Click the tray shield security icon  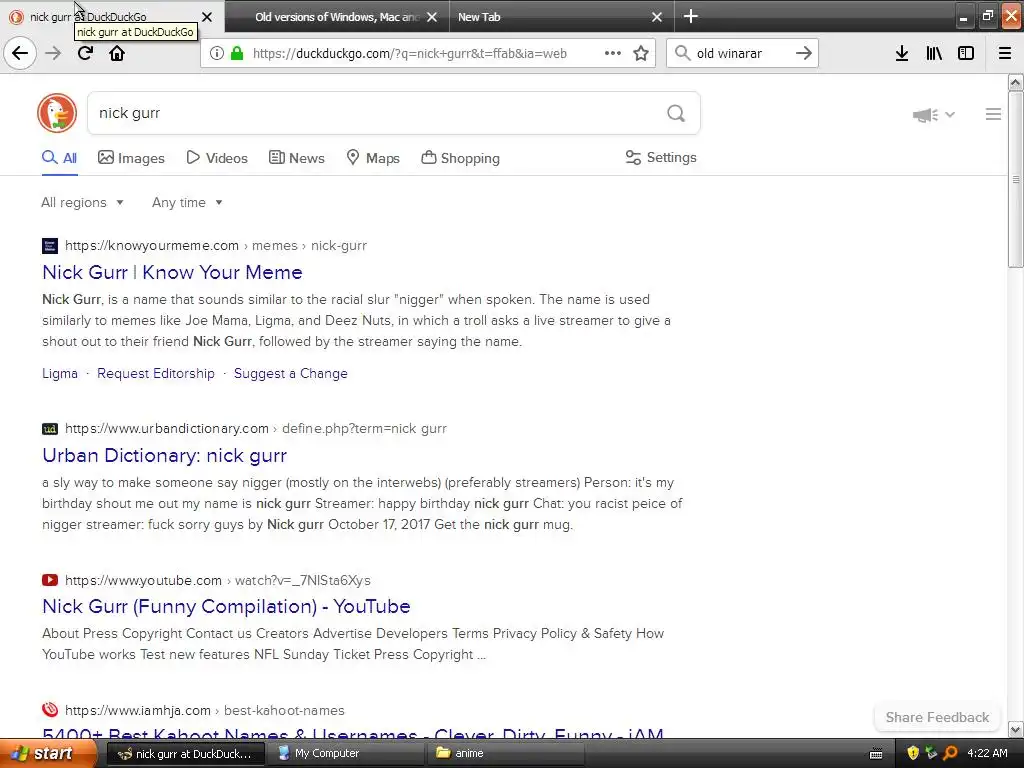pyautogui.click(x=913, y=753)
